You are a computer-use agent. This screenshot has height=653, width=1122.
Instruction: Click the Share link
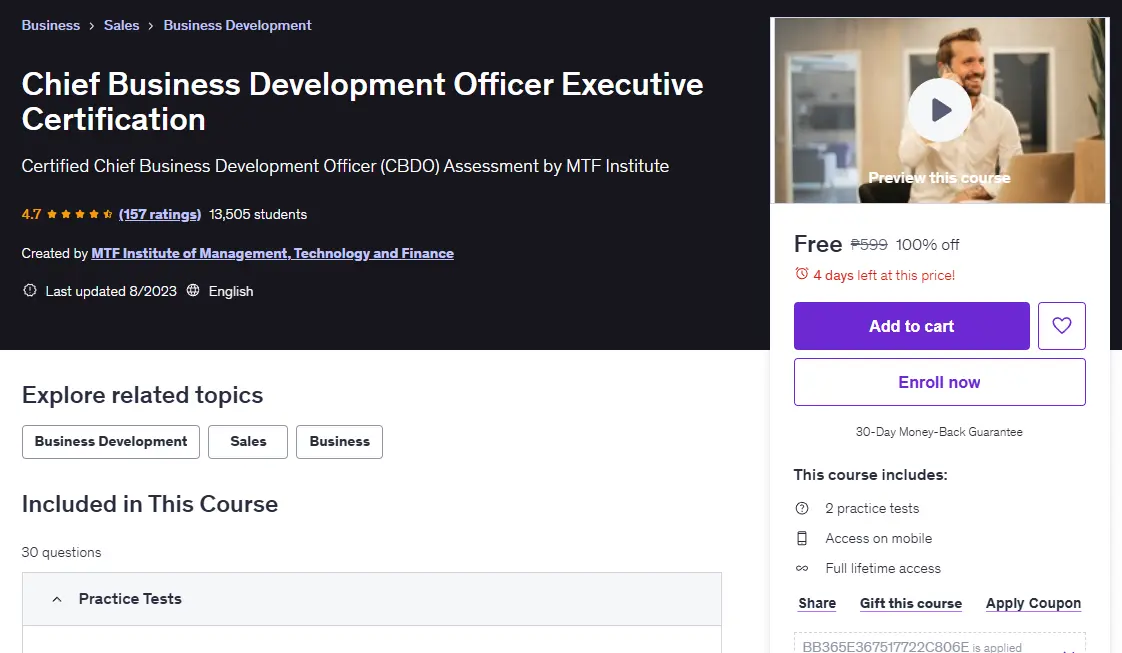817,603
